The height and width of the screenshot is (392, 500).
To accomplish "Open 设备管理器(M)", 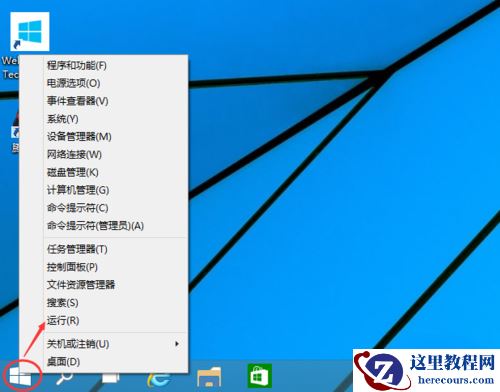I will click(104, 137).
